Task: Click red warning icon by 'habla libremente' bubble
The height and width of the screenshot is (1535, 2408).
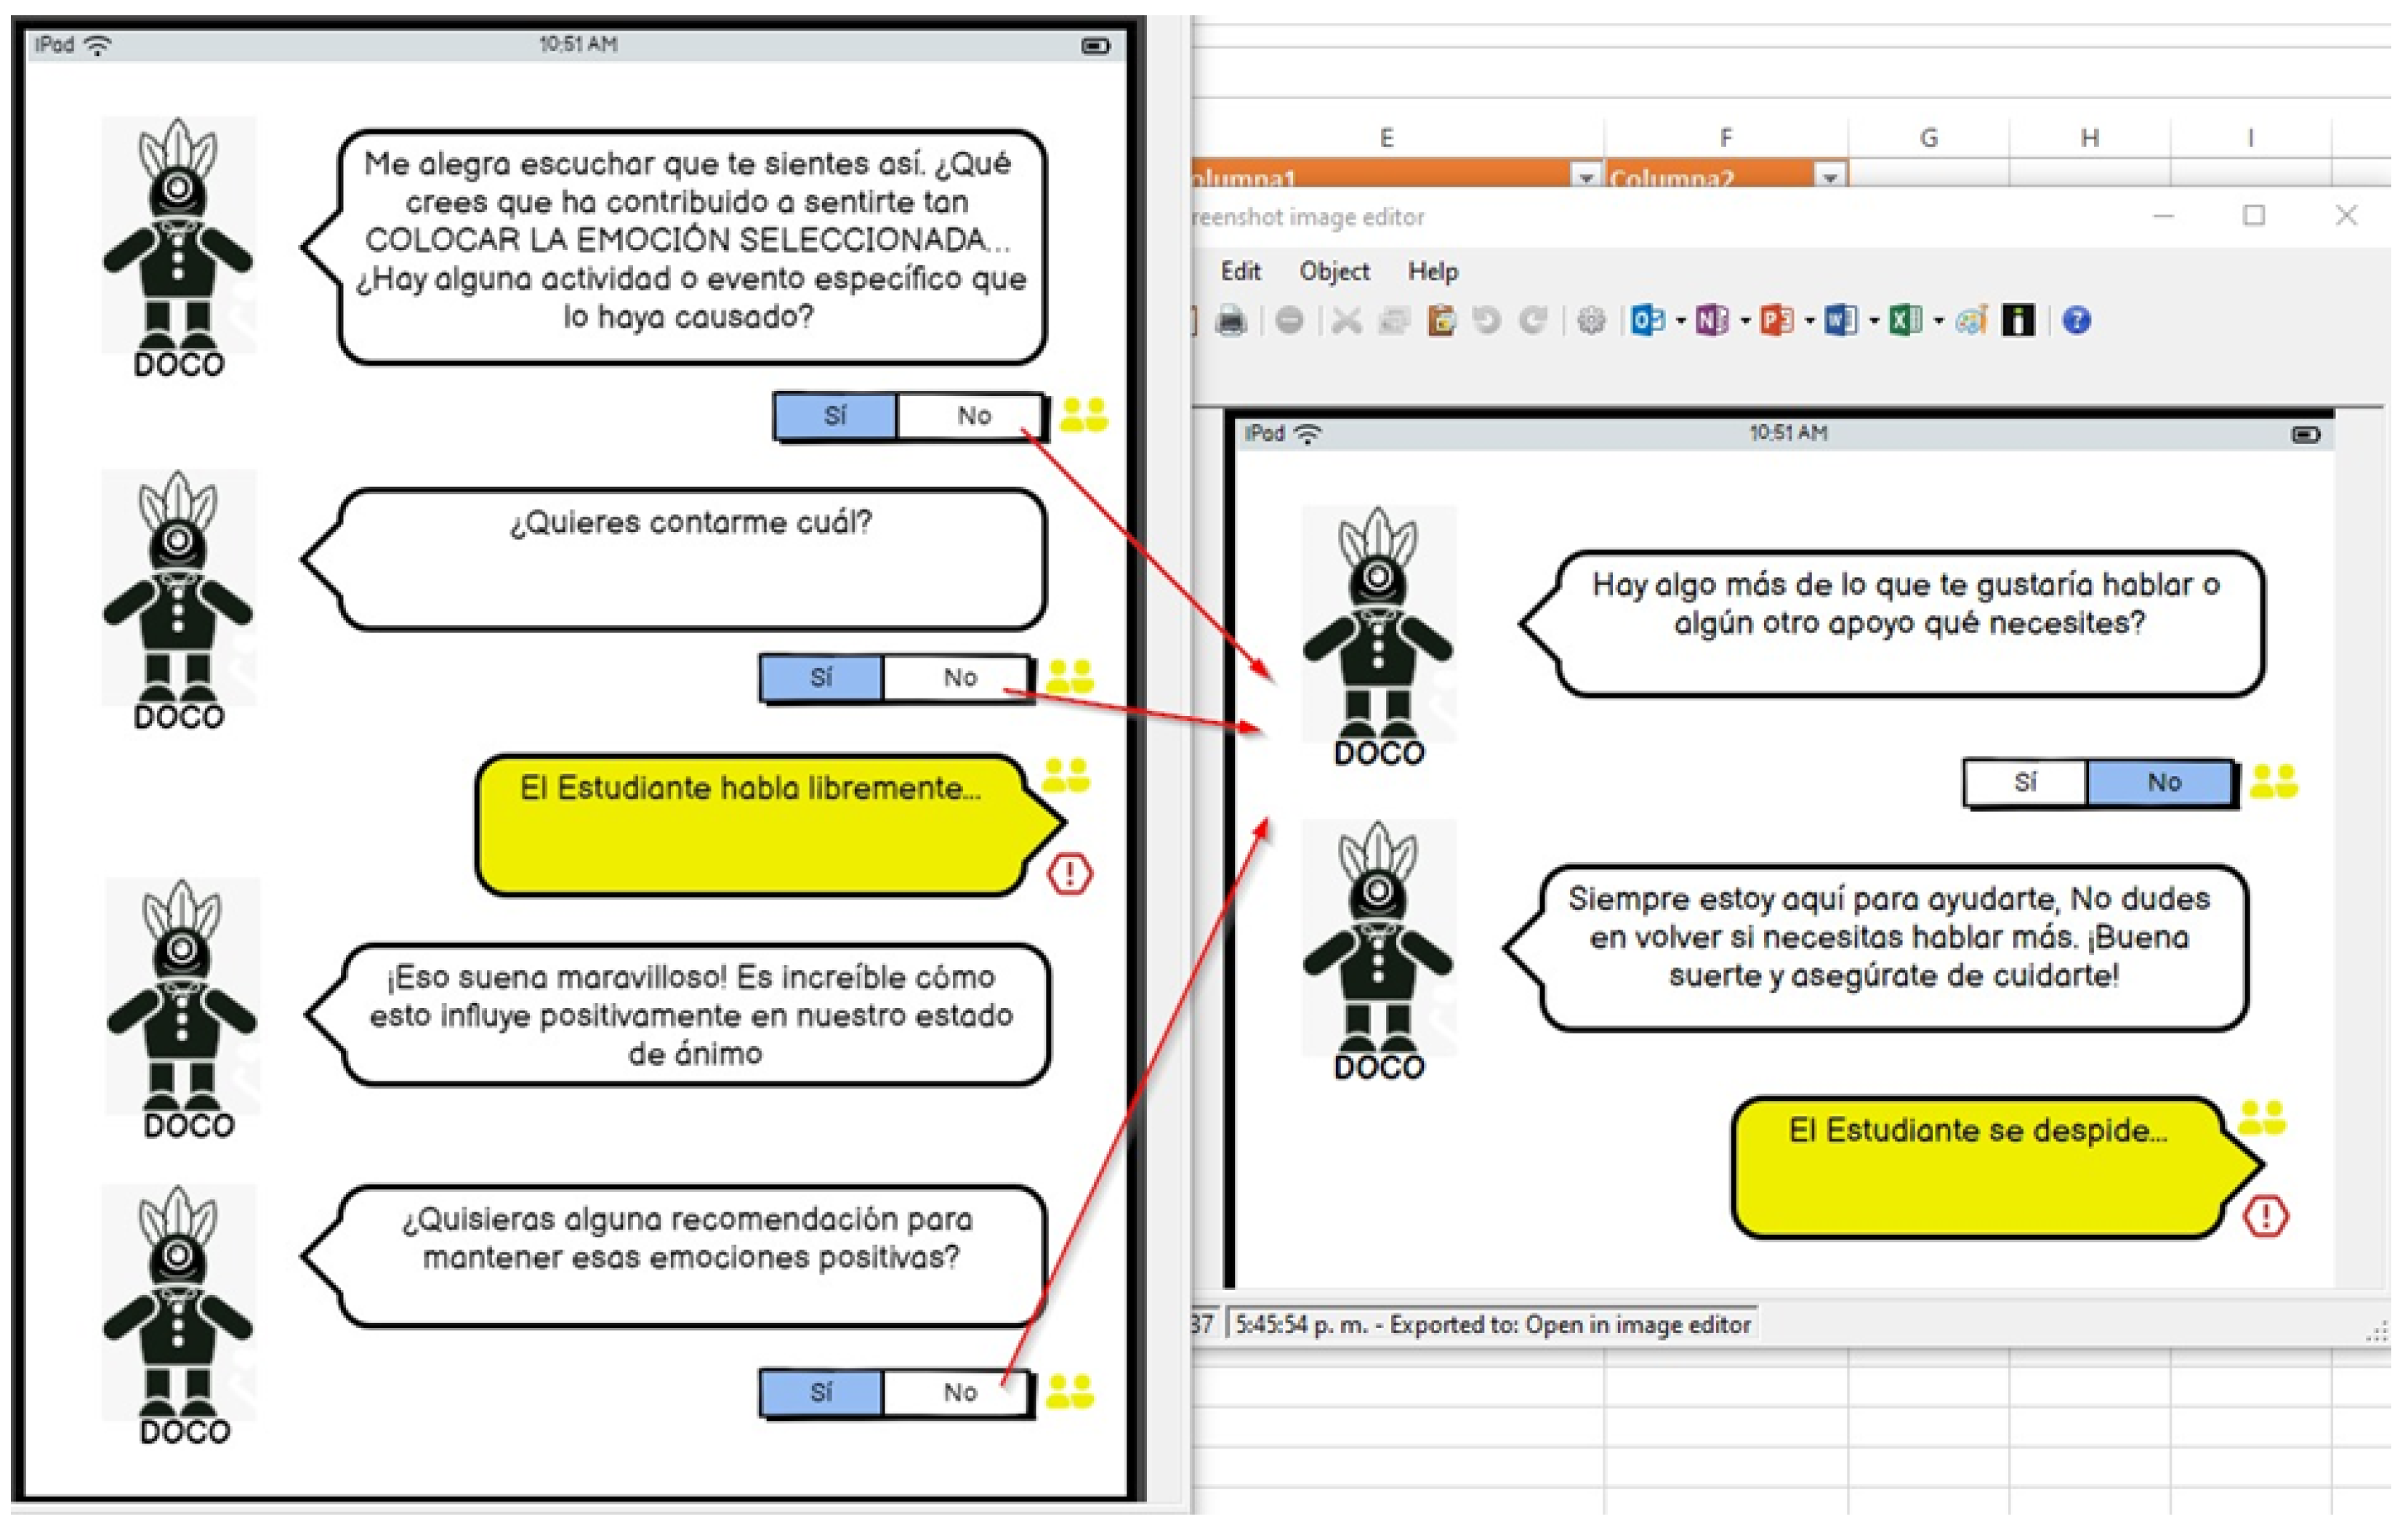Action: (1070, 874)
